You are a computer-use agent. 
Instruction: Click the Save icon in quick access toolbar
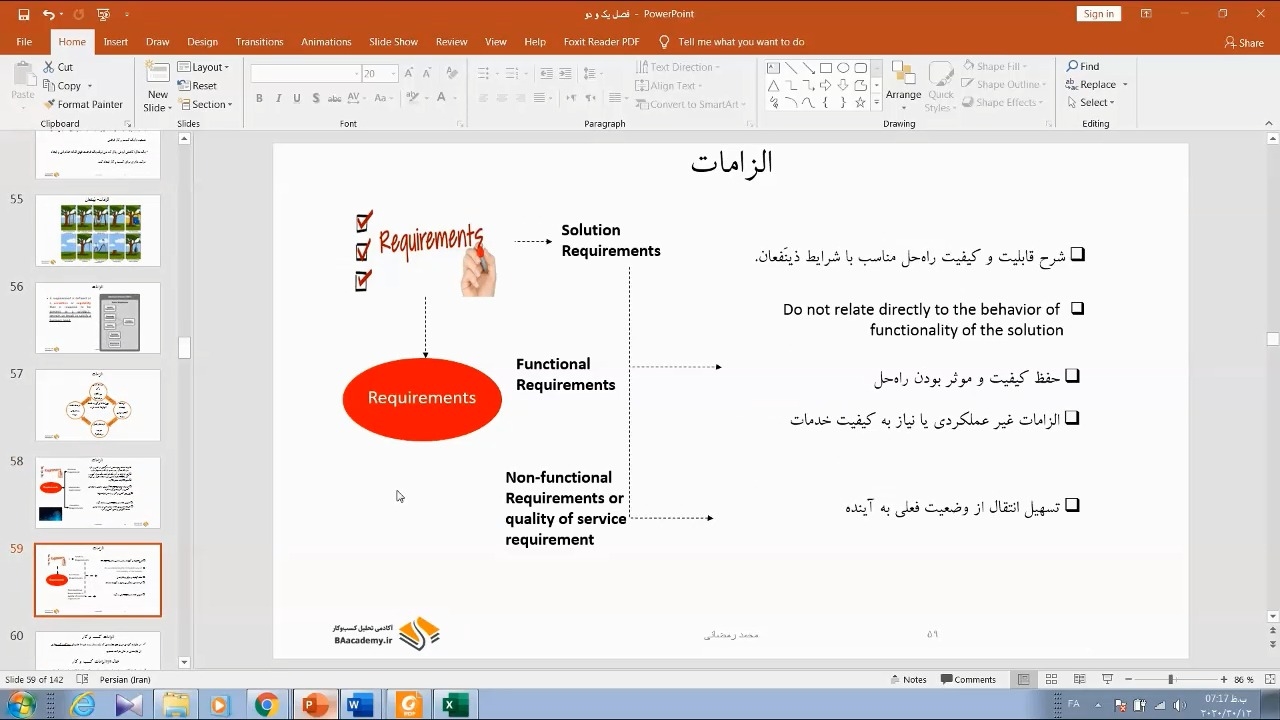[24, 15]
